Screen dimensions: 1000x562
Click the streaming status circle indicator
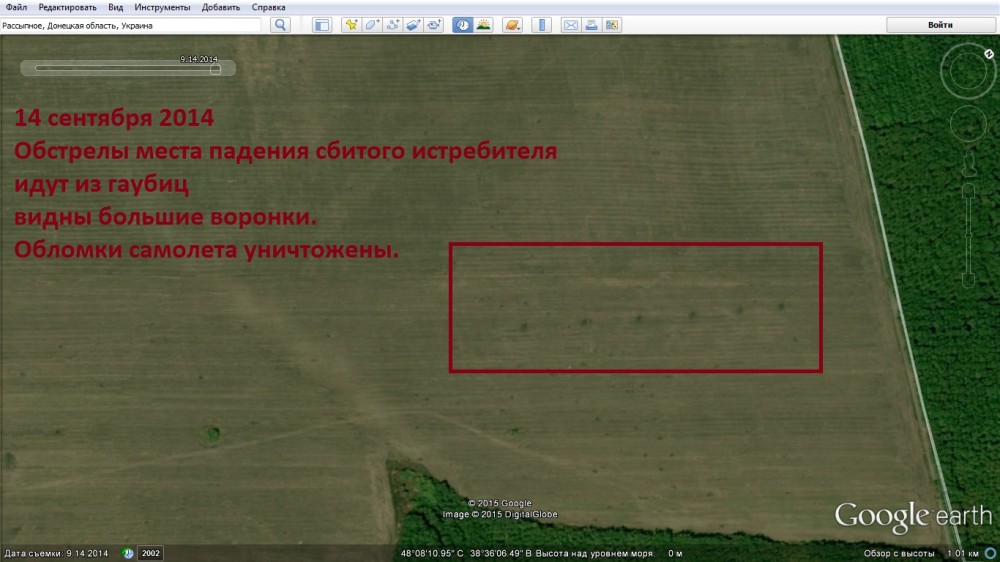click(990, 553)
